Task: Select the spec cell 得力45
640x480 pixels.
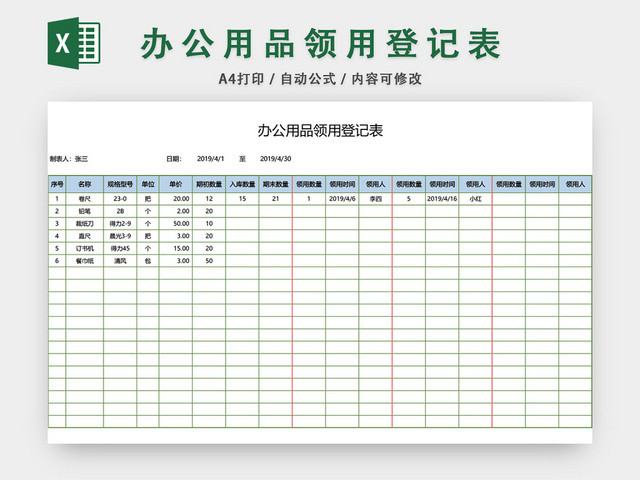Action: [120, 248]
